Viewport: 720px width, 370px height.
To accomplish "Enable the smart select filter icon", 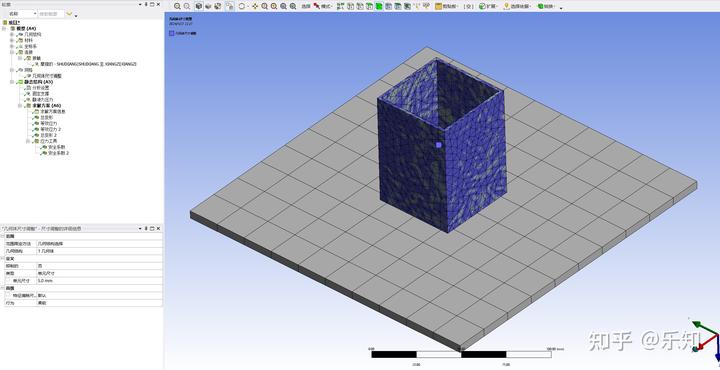I will (x=340, y=6).
